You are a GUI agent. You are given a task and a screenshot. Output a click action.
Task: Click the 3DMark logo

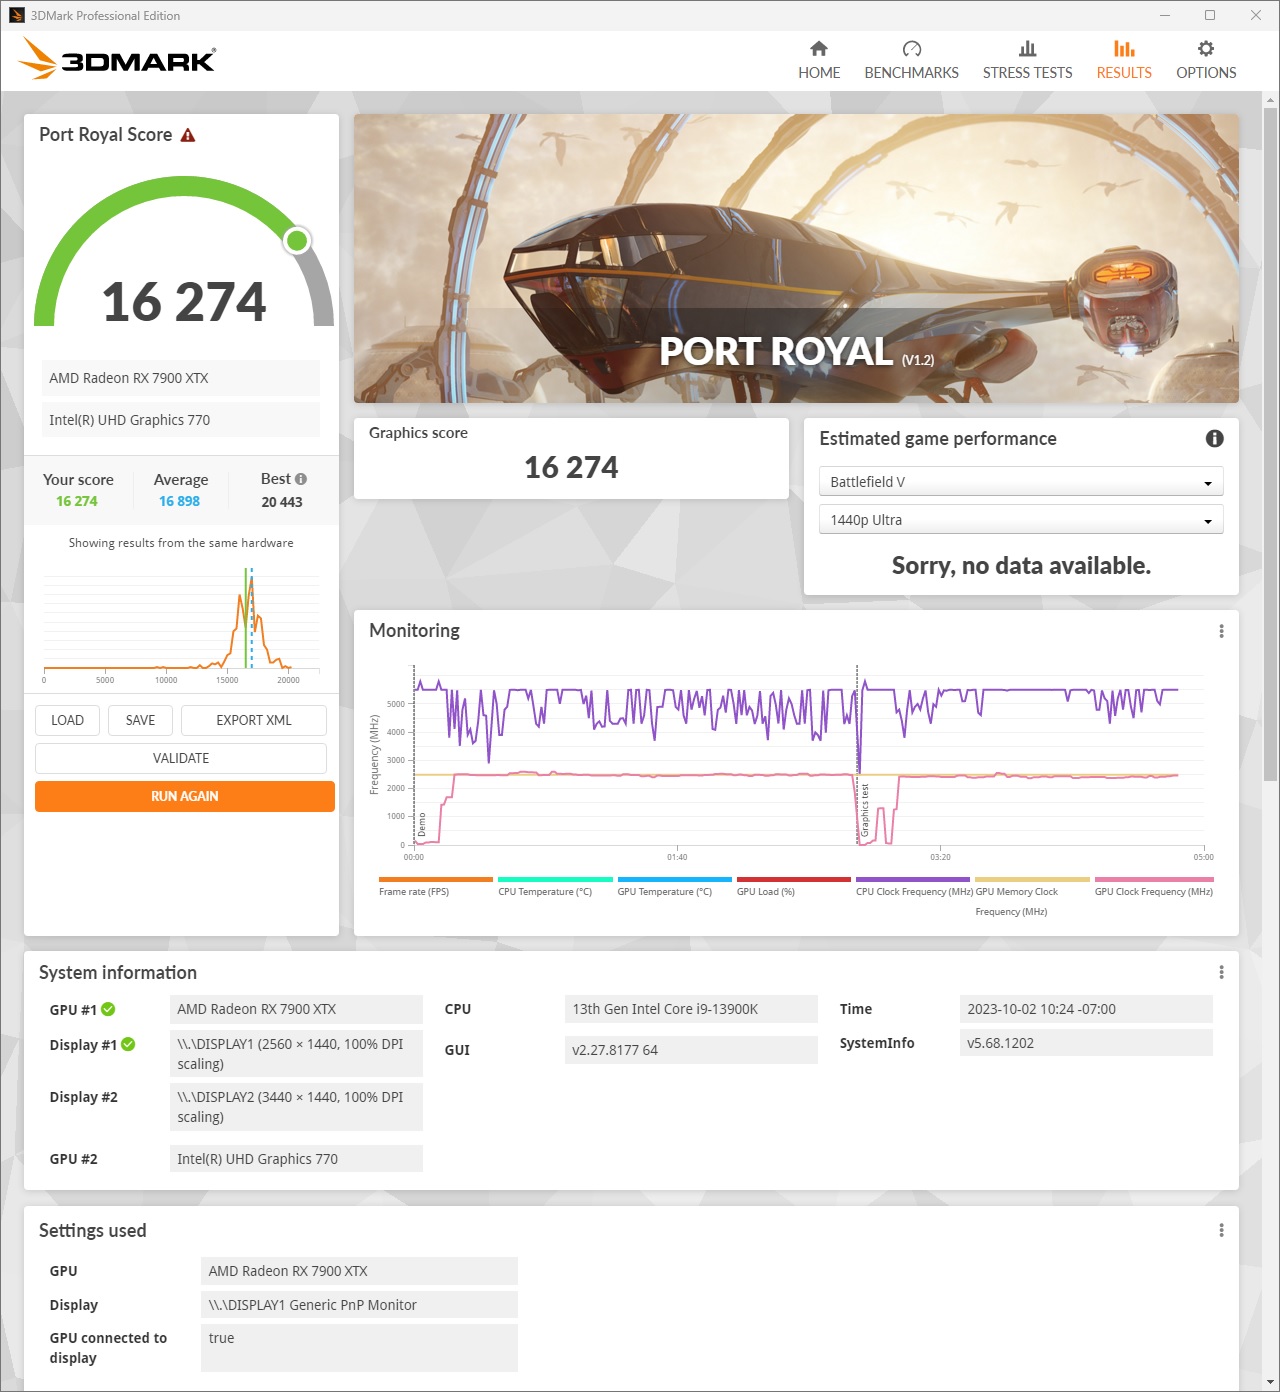[117, 59]
